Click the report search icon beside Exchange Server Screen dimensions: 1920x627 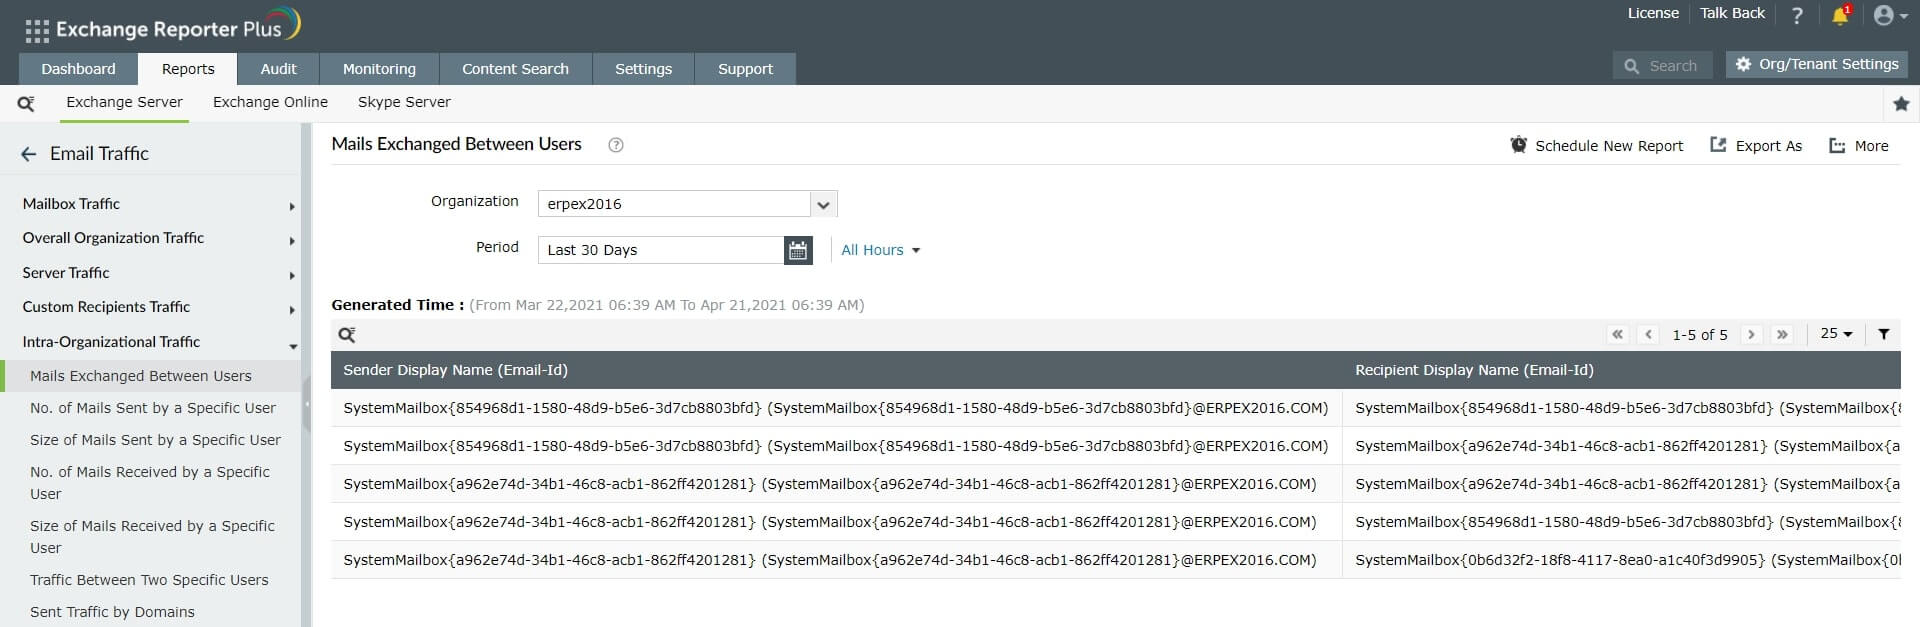[26, 103]
